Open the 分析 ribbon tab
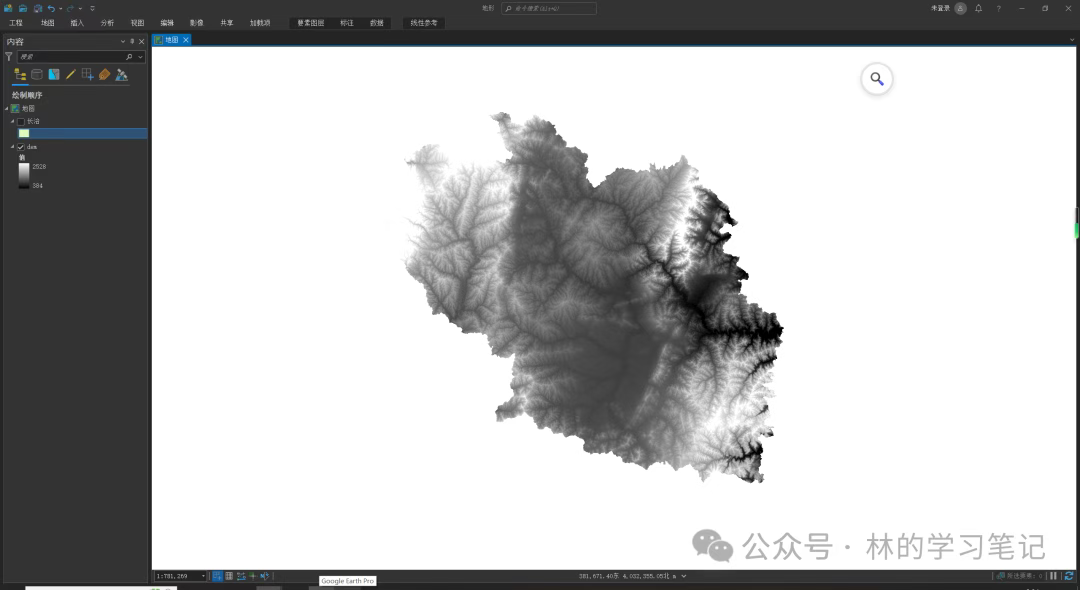This screenshot has height=590, width=1080. tap(107, 22)
